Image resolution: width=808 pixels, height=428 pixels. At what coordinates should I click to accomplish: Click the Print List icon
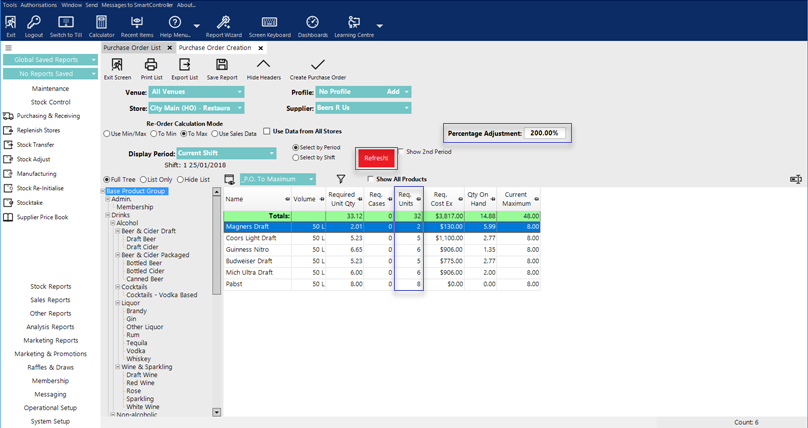click(x=151, y=66)
